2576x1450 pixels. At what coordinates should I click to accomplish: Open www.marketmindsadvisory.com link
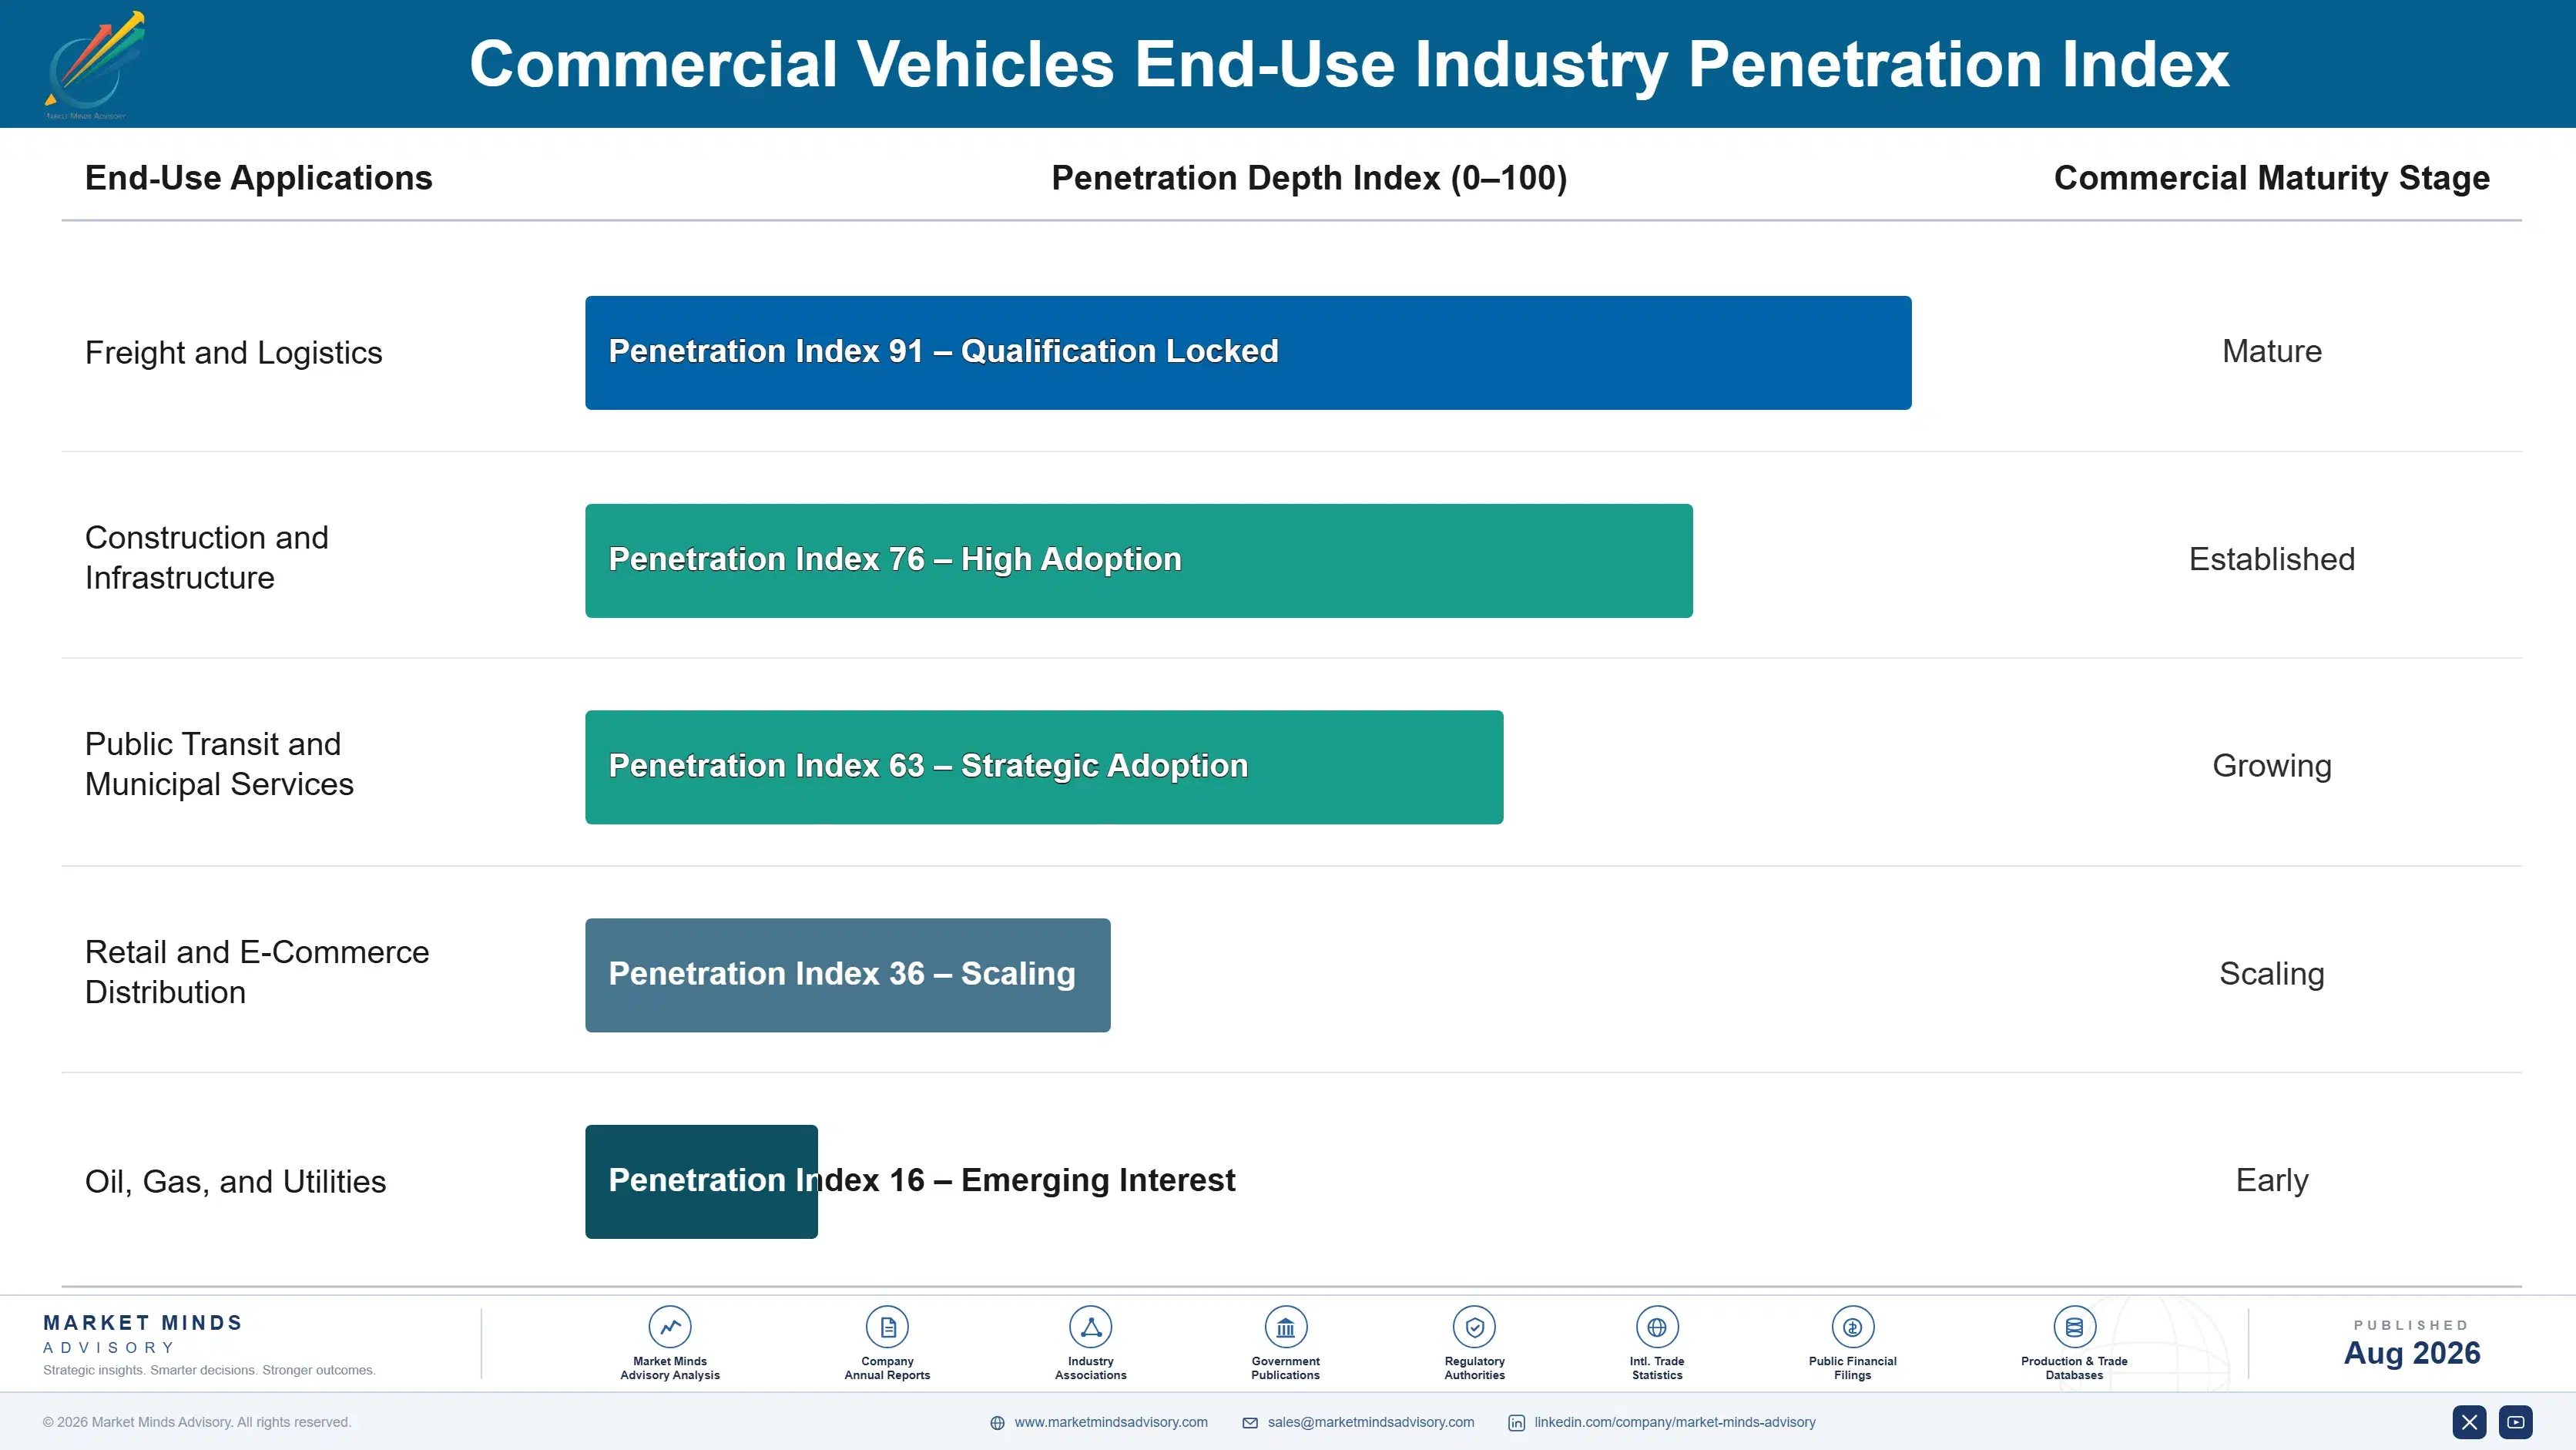pos(1111,1422)
